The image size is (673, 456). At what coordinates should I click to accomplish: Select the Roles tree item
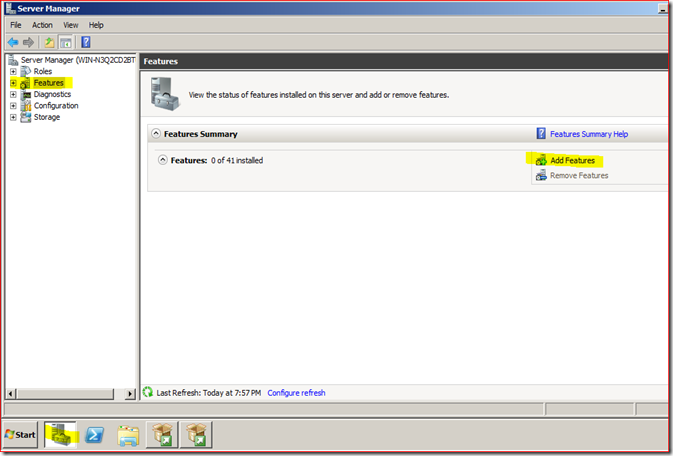point(43,71)
